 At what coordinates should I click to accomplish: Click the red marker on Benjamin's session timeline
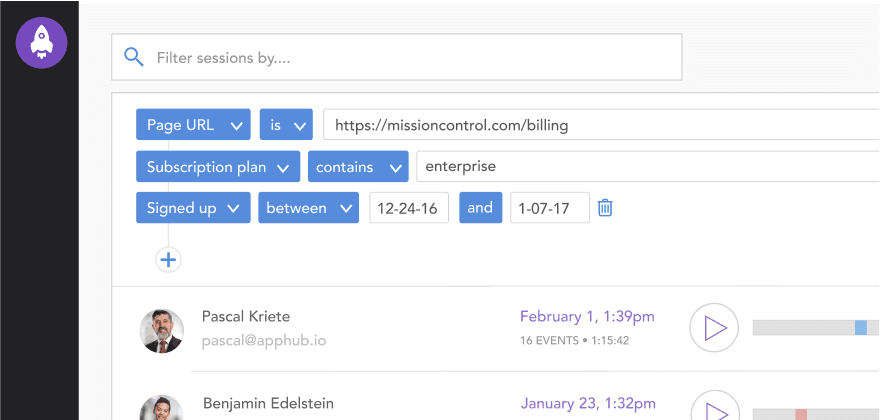point(801,414)
